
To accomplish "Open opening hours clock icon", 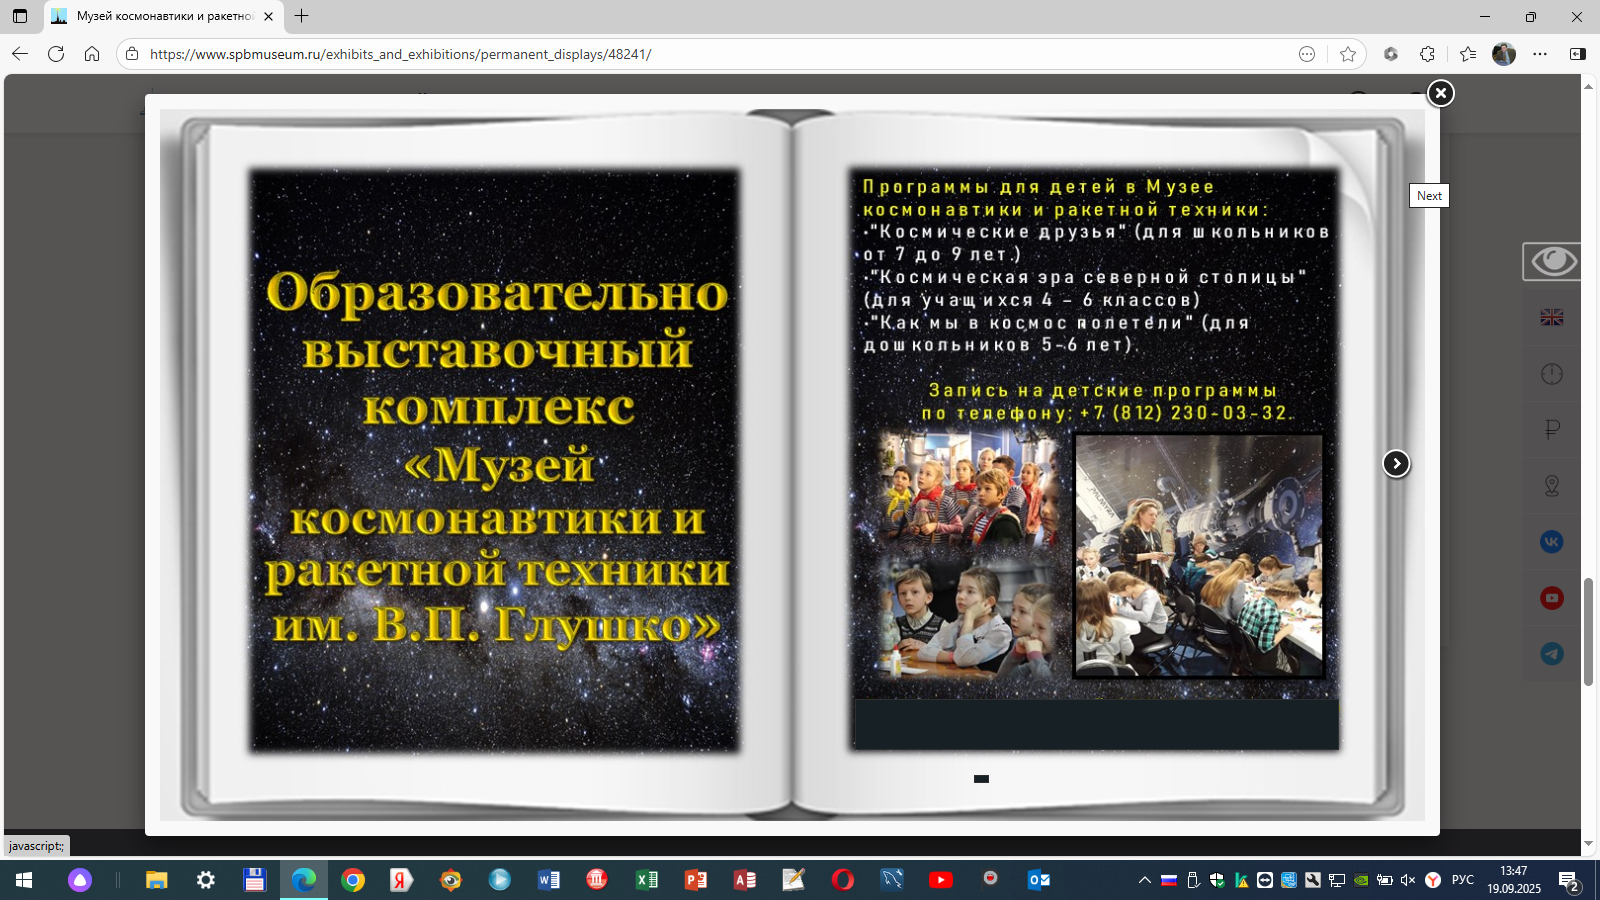I will tap(1552, 374).
